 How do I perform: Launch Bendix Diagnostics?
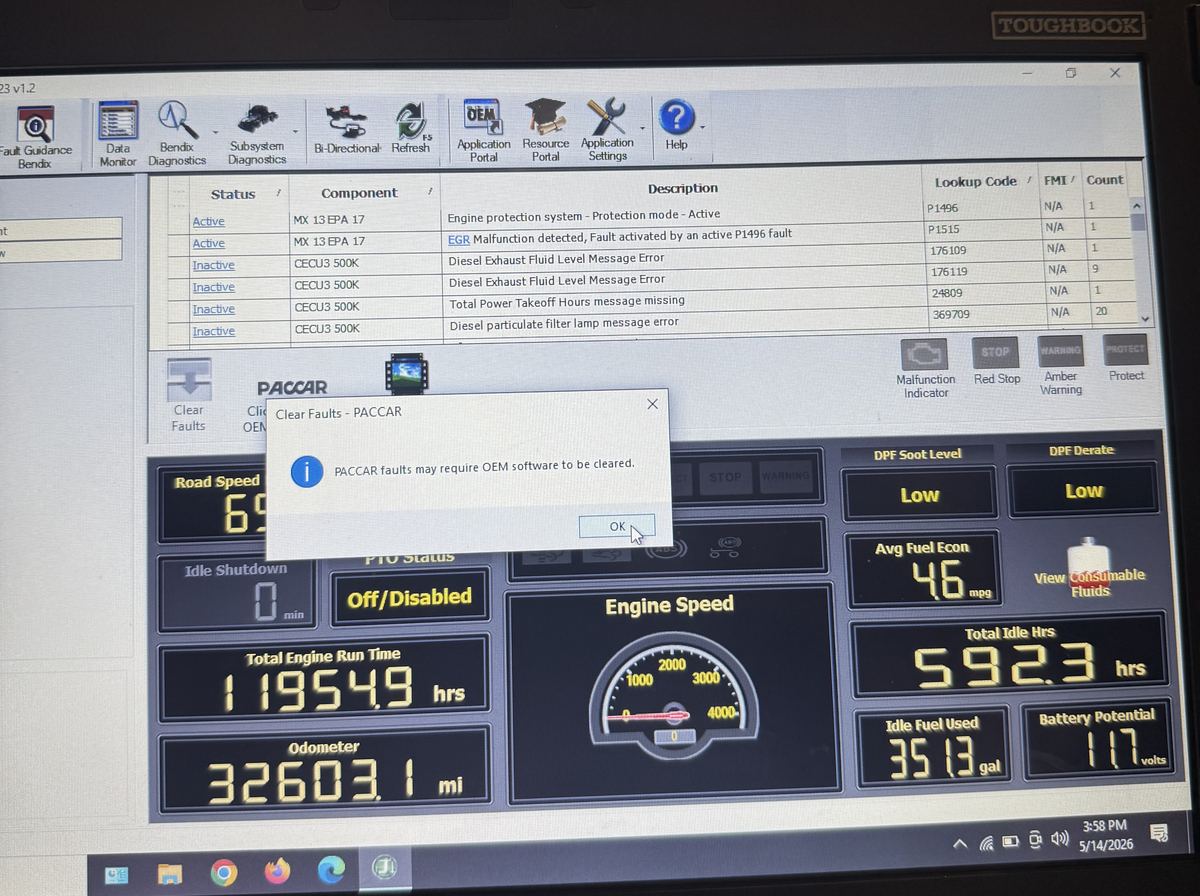(177, 133)
